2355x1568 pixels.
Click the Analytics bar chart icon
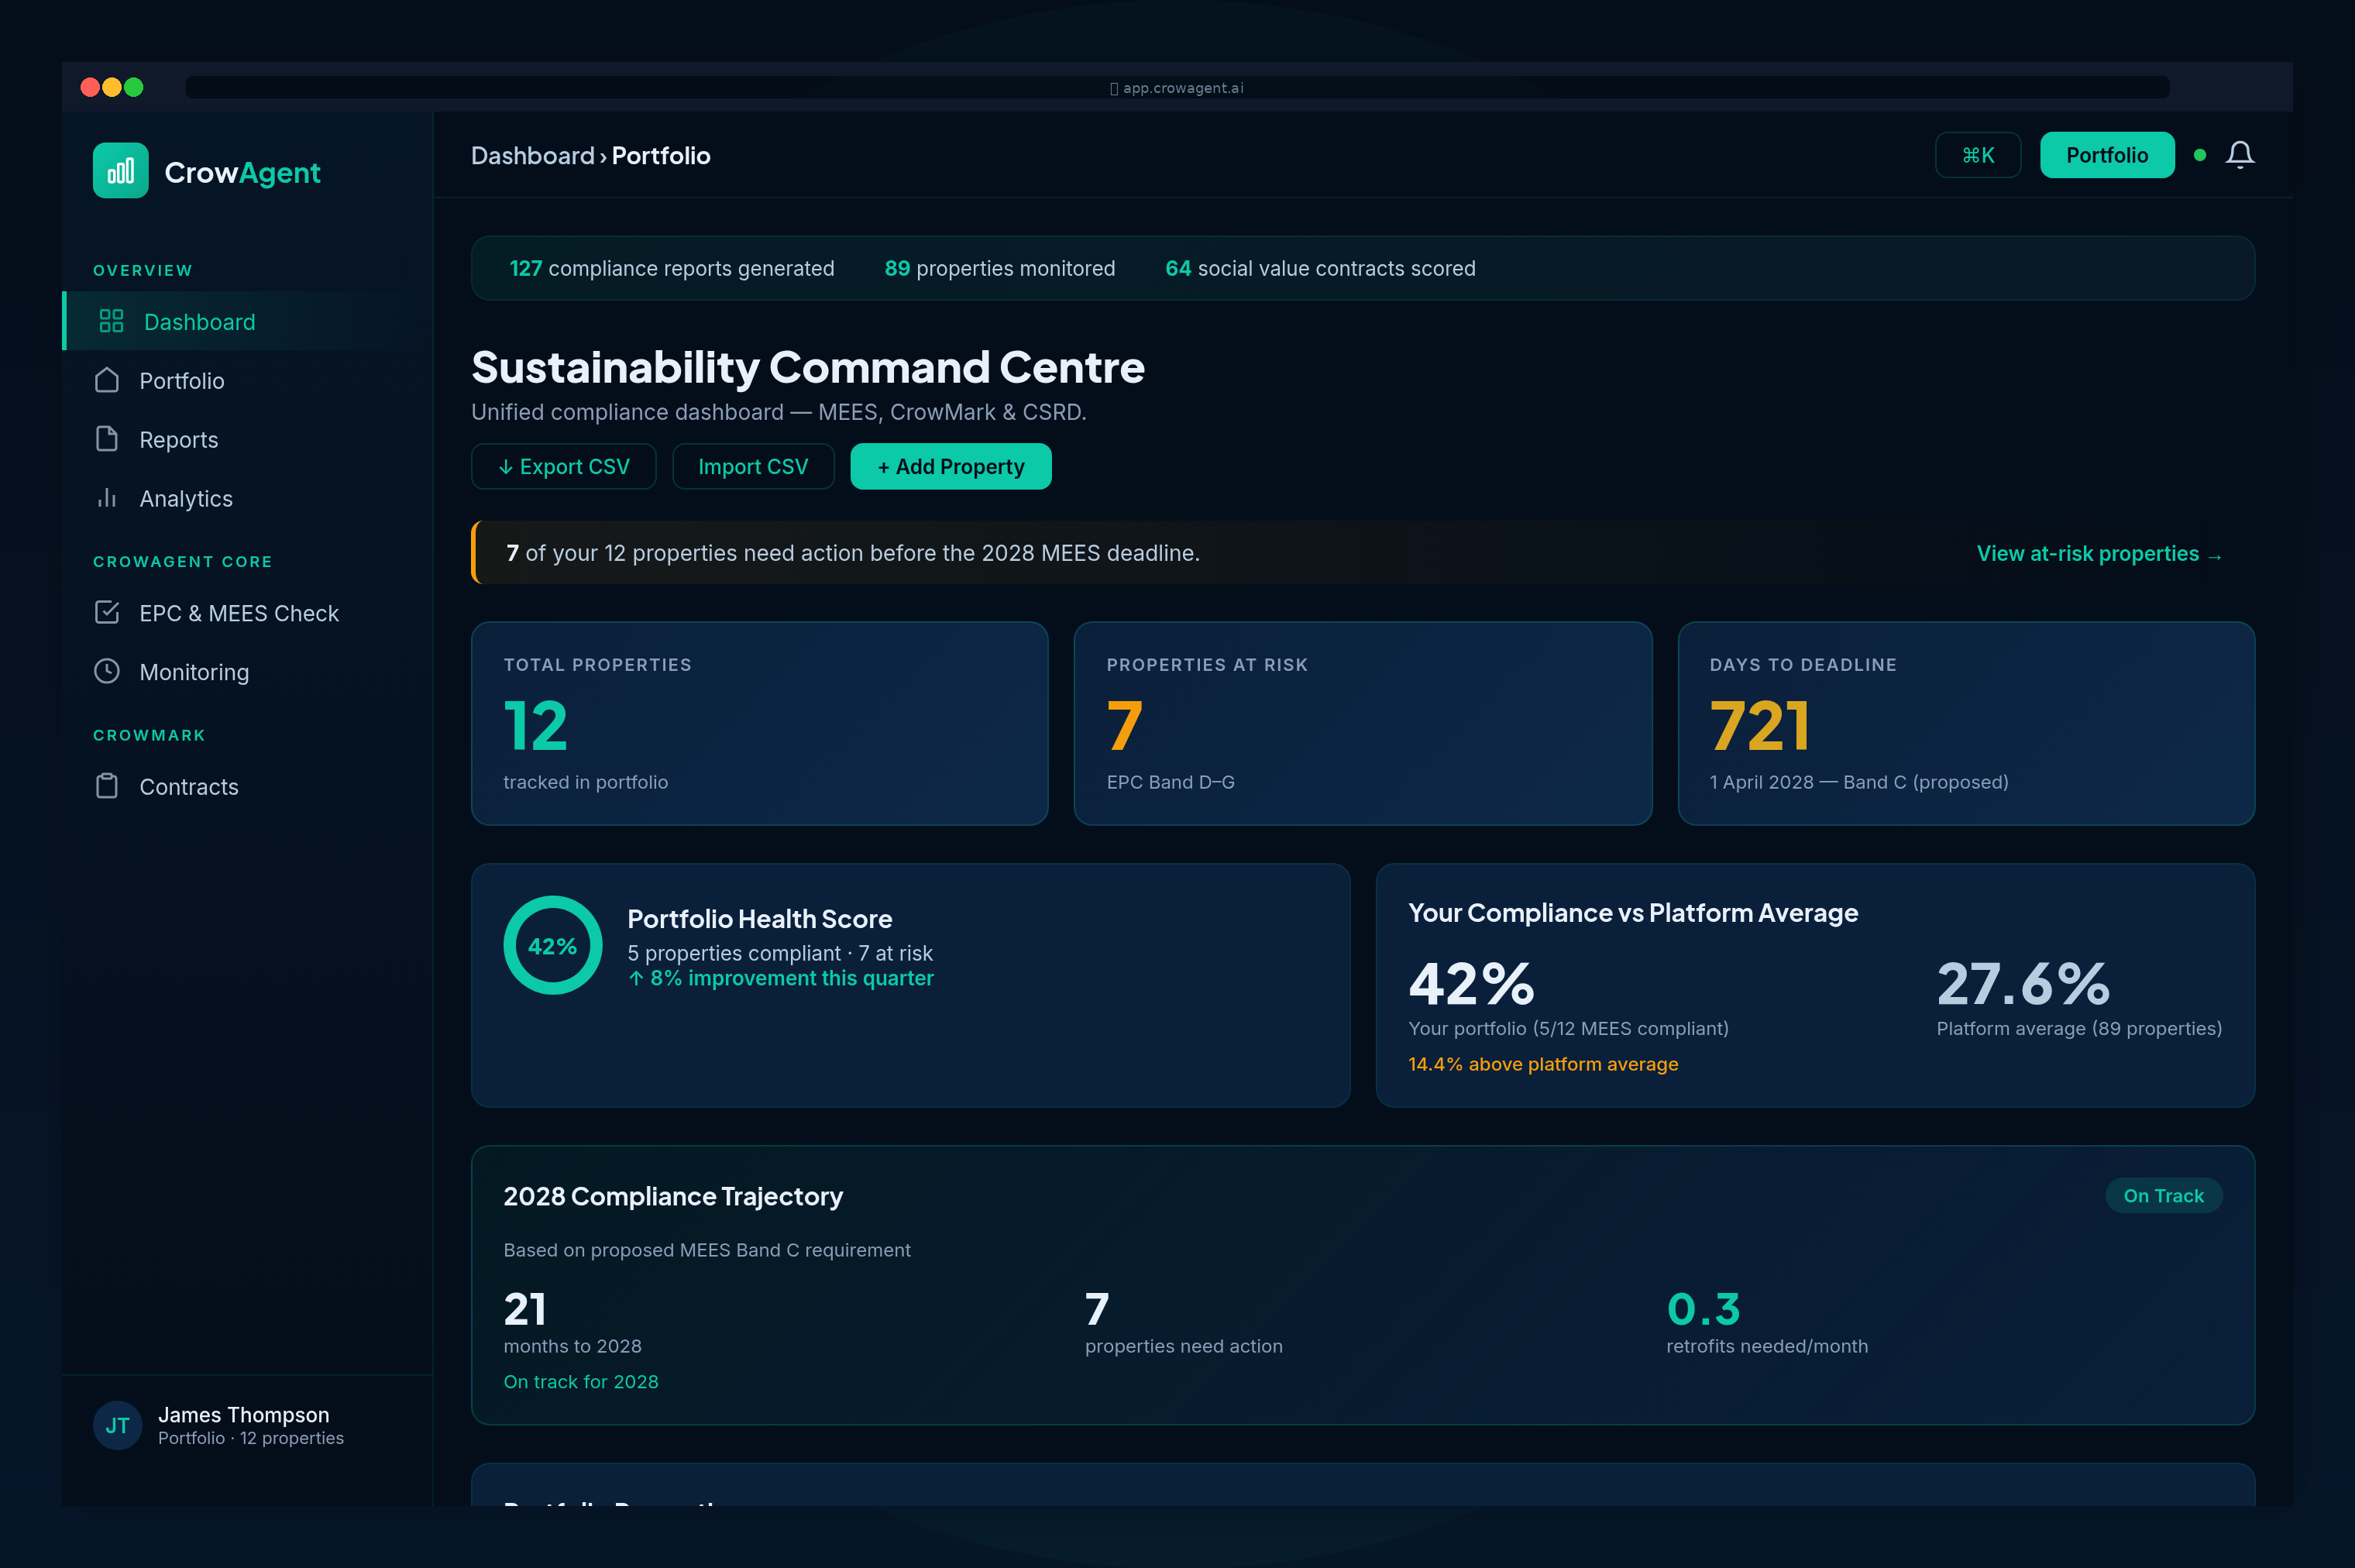point(107,498)
